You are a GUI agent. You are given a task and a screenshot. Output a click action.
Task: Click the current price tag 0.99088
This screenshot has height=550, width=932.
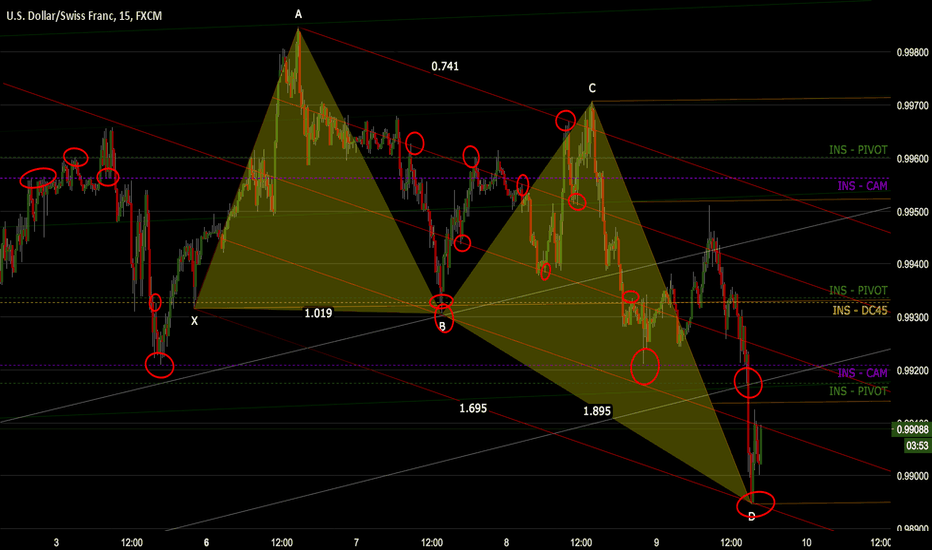912,430
